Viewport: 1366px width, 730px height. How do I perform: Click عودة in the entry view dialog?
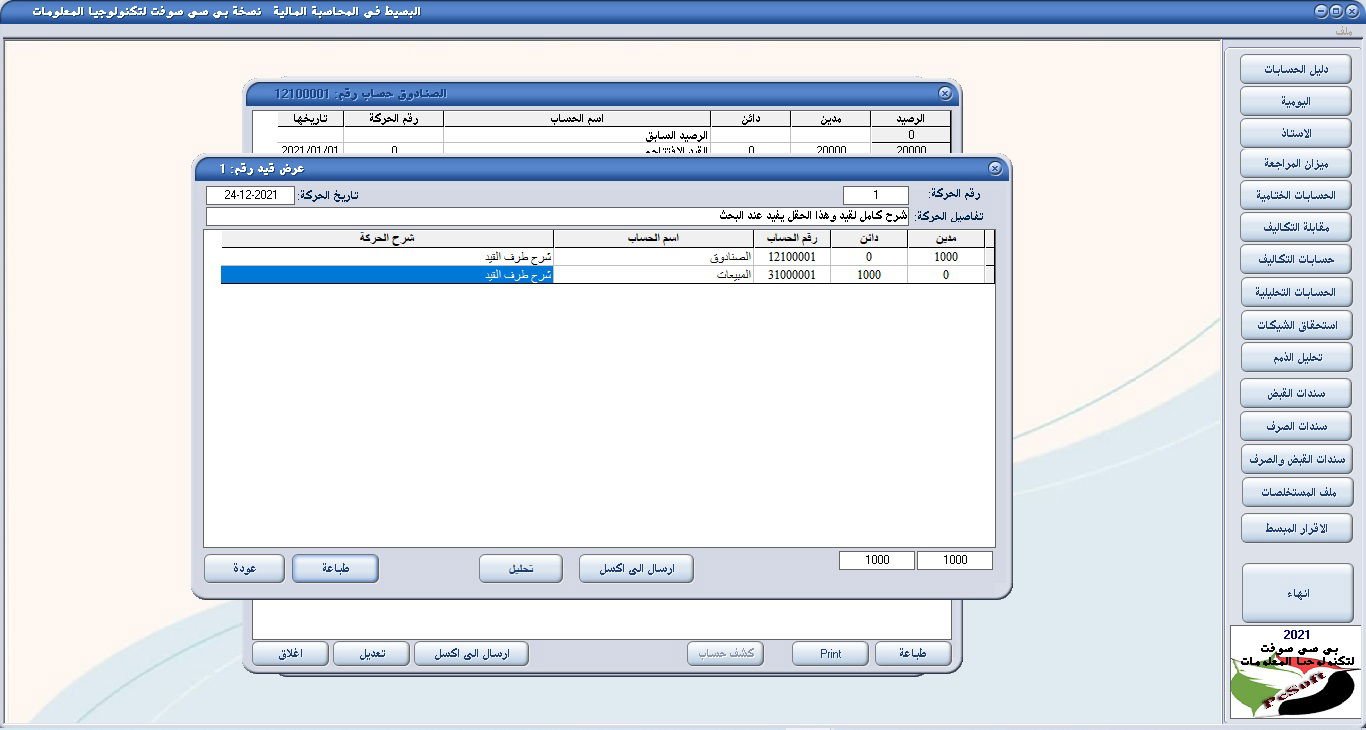click(244, 567)
